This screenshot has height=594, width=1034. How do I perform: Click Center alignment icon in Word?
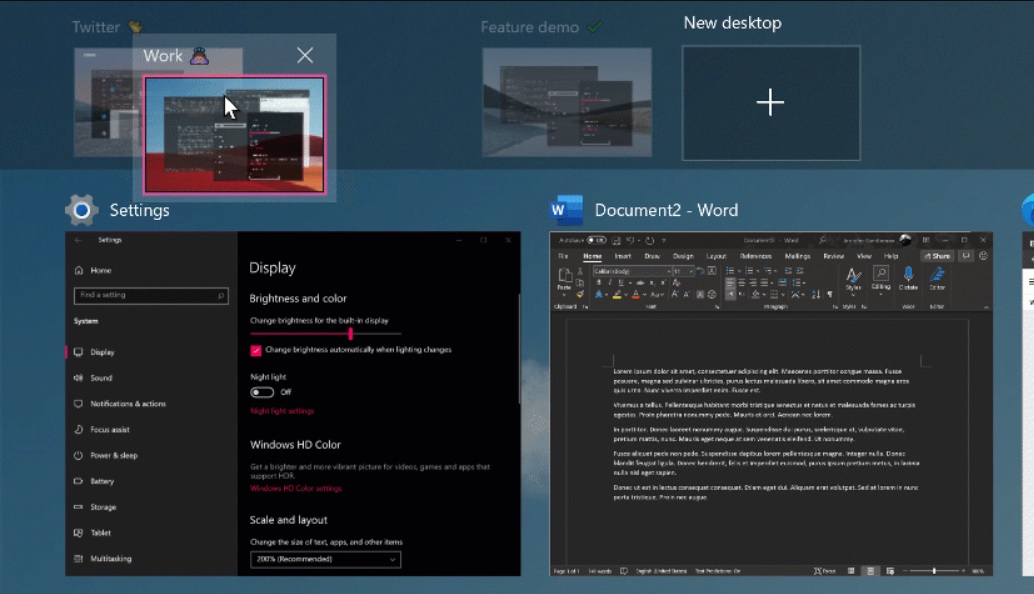(742, 282)
